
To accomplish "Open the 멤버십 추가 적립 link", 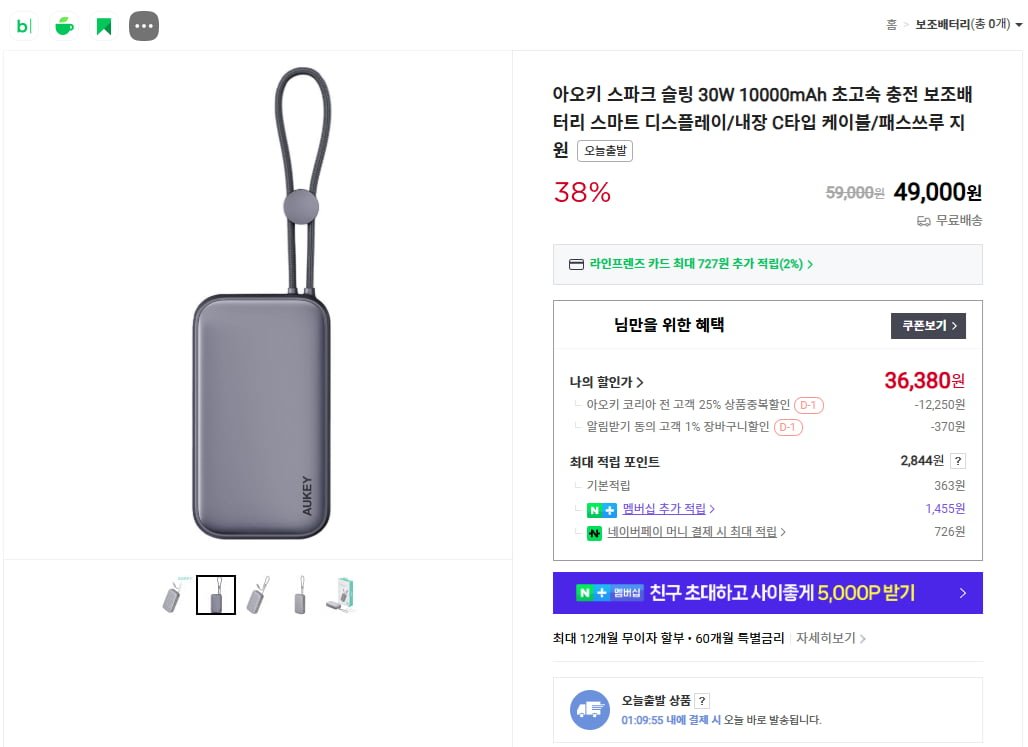I will pyautogui.click(x=668, y=509).
